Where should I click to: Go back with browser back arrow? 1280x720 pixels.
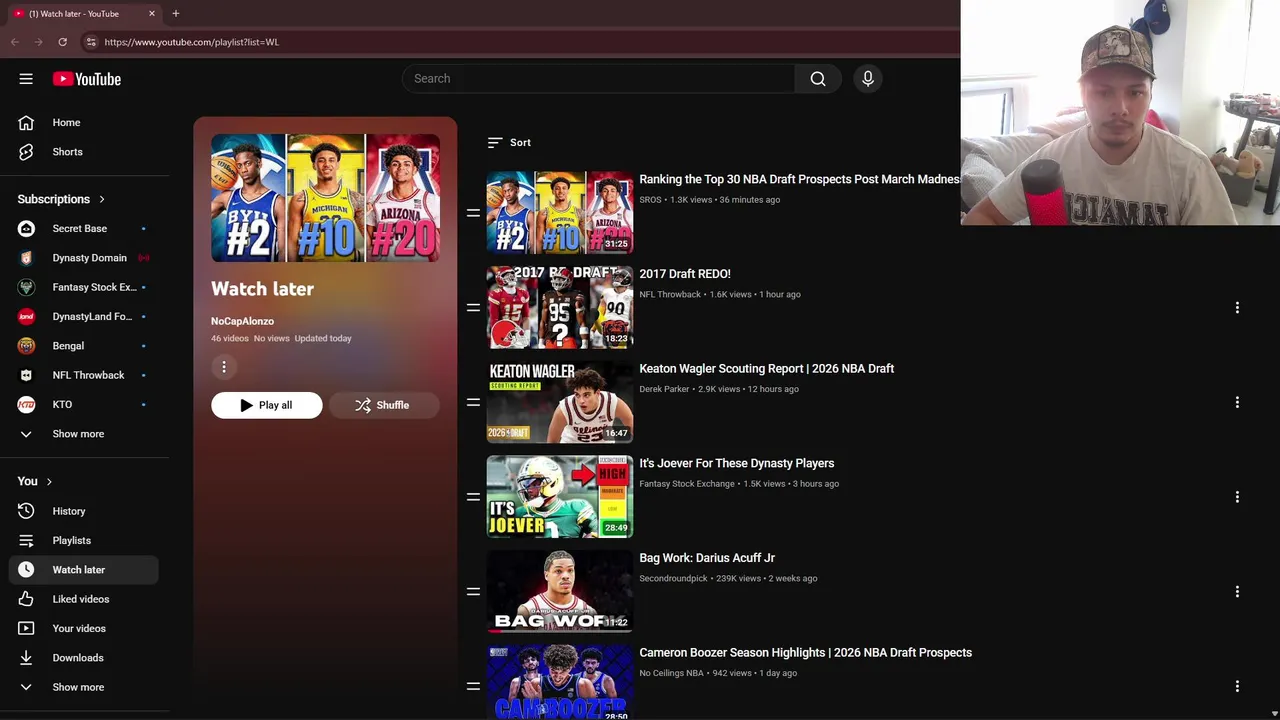point(14,42)
